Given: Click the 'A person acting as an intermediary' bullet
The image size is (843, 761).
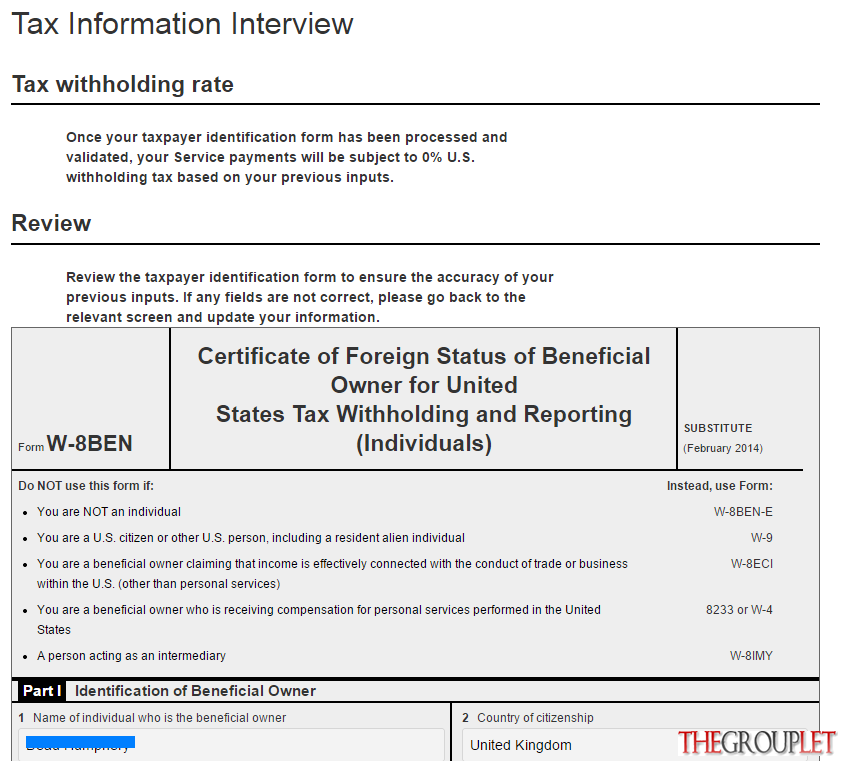Looking at the screenshot, I should [131, 656].
